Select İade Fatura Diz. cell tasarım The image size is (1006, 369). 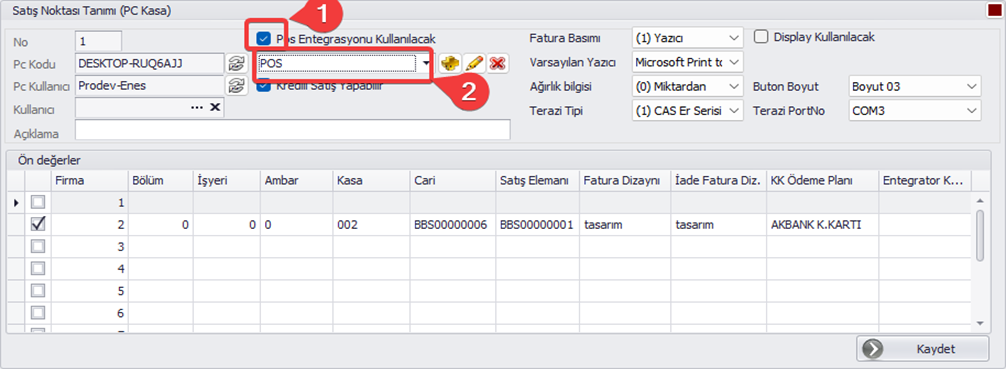719,225
